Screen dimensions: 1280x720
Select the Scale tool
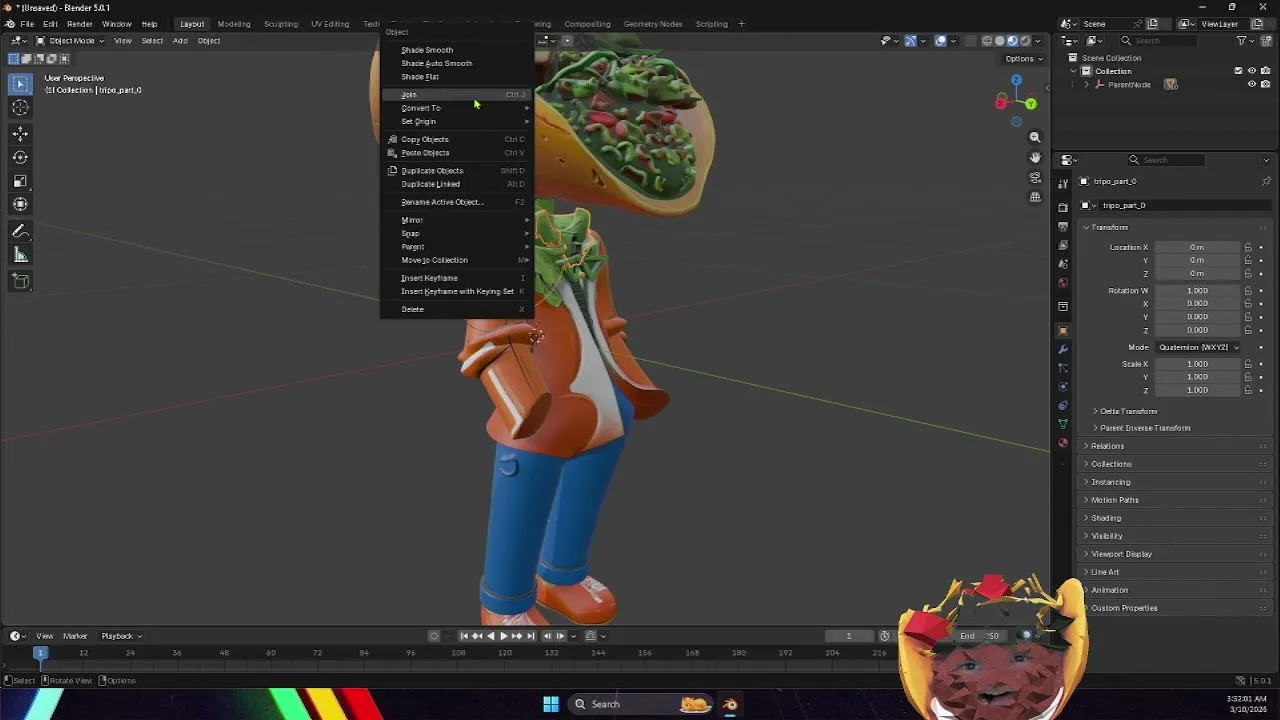coord(20,181)
